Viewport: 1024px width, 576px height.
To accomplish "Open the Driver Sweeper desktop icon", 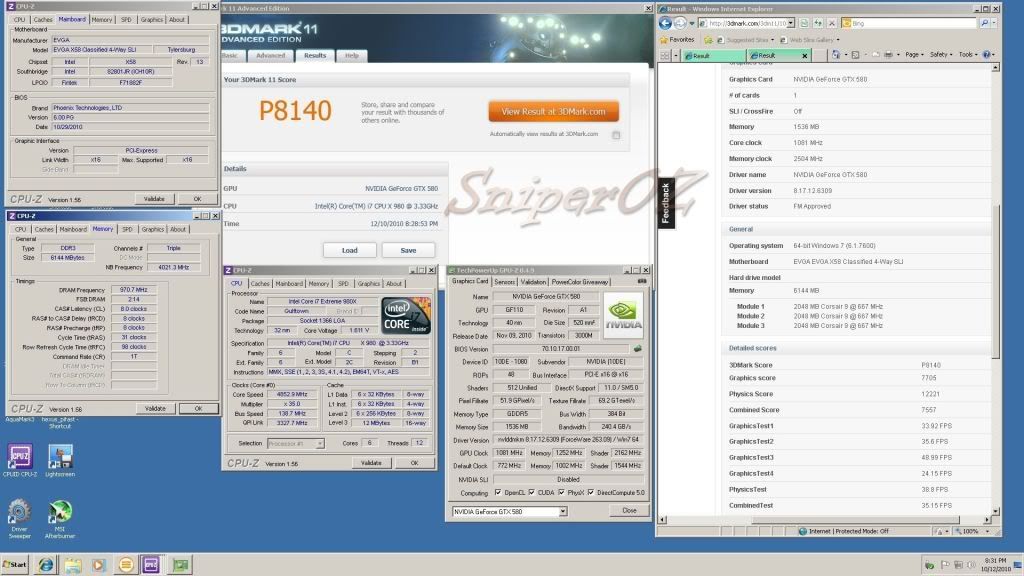I will [x=18, y=511].
